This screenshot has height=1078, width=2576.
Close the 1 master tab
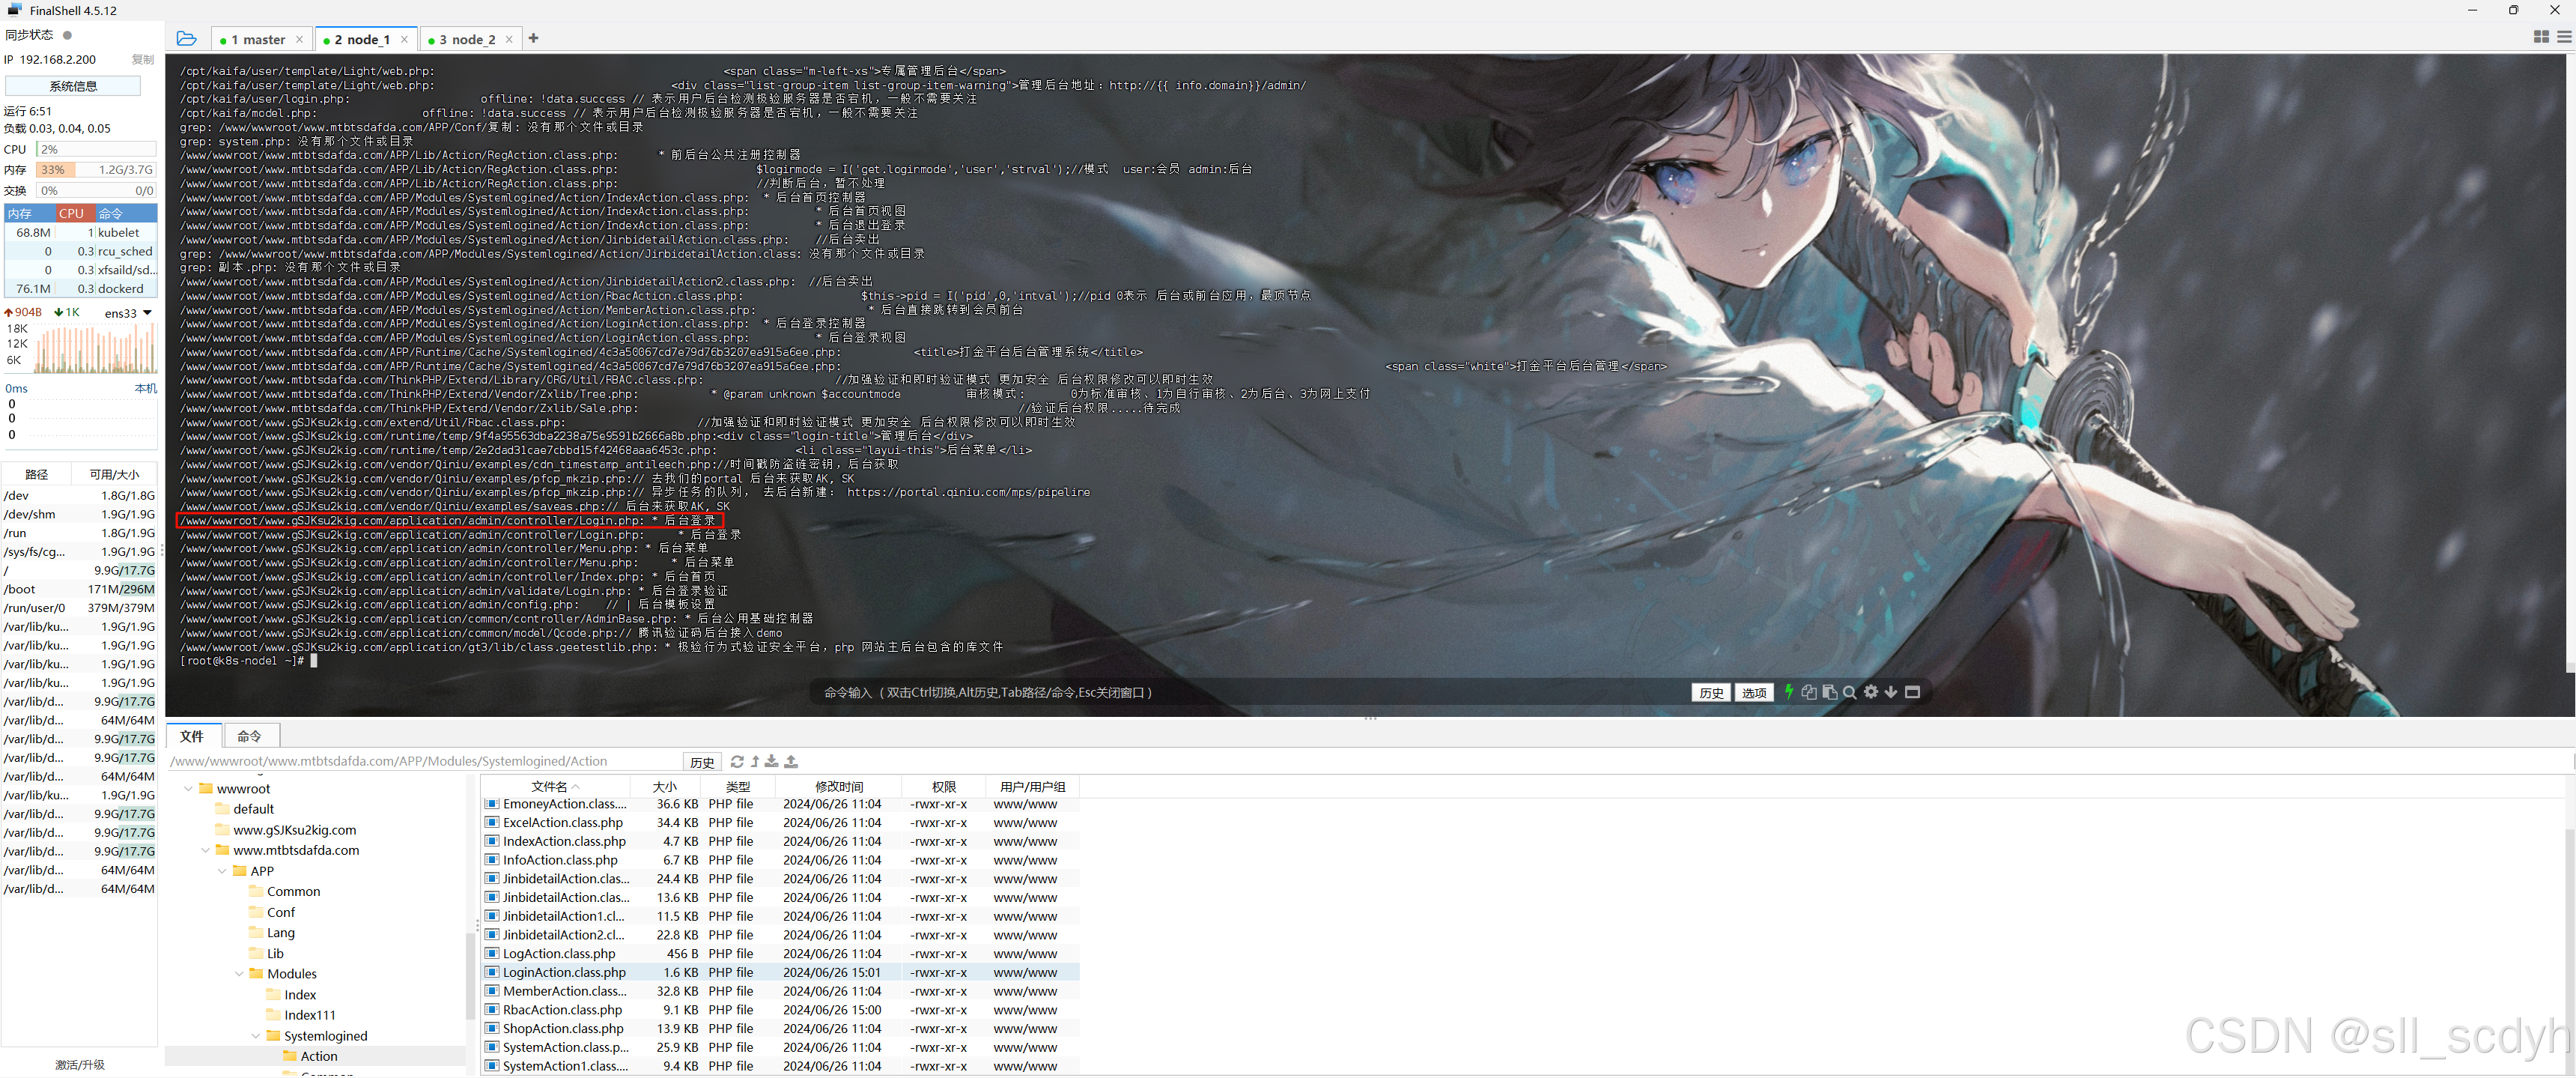(x=299, y=39)
